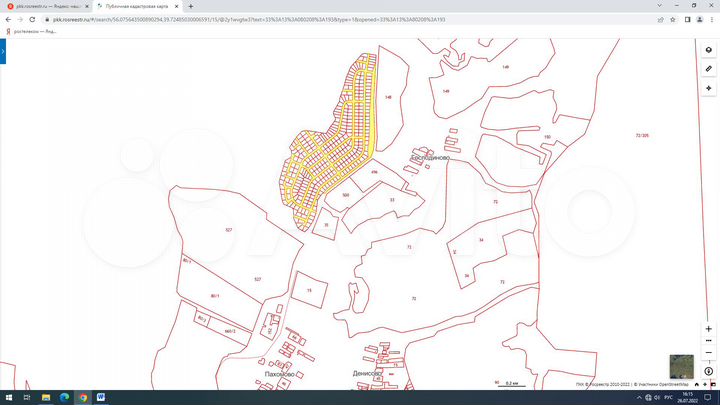Open Windows Start menu

(8, 397)
